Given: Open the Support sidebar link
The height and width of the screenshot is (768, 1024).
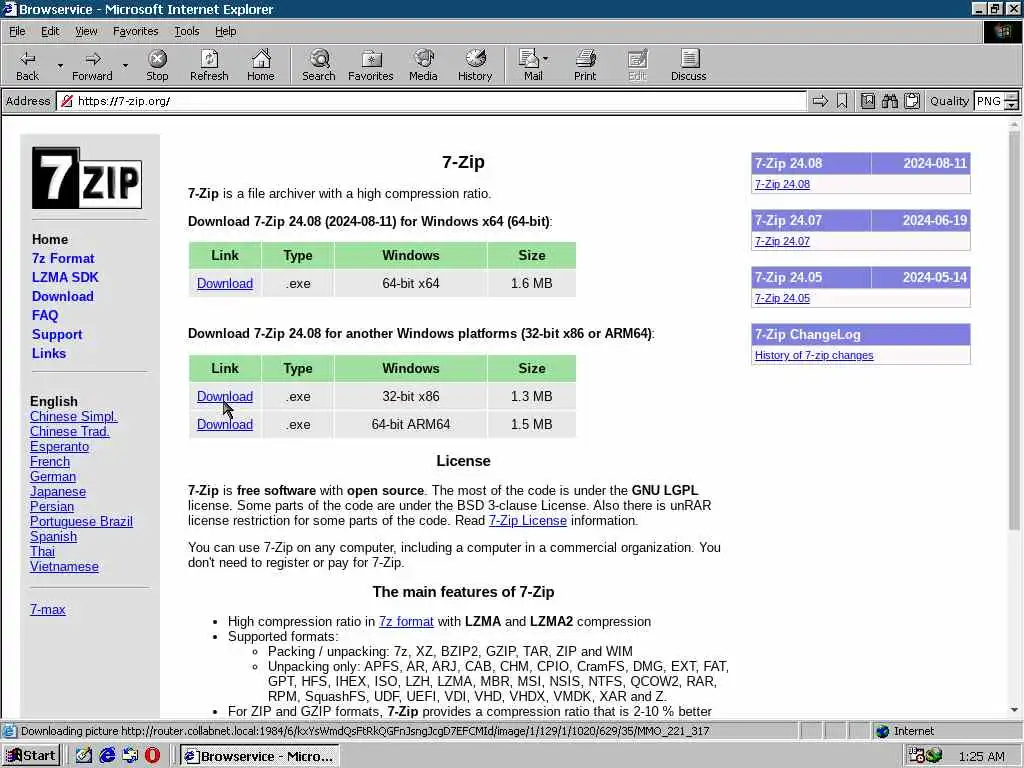Looking at the screenshot, I should point(57,334).
